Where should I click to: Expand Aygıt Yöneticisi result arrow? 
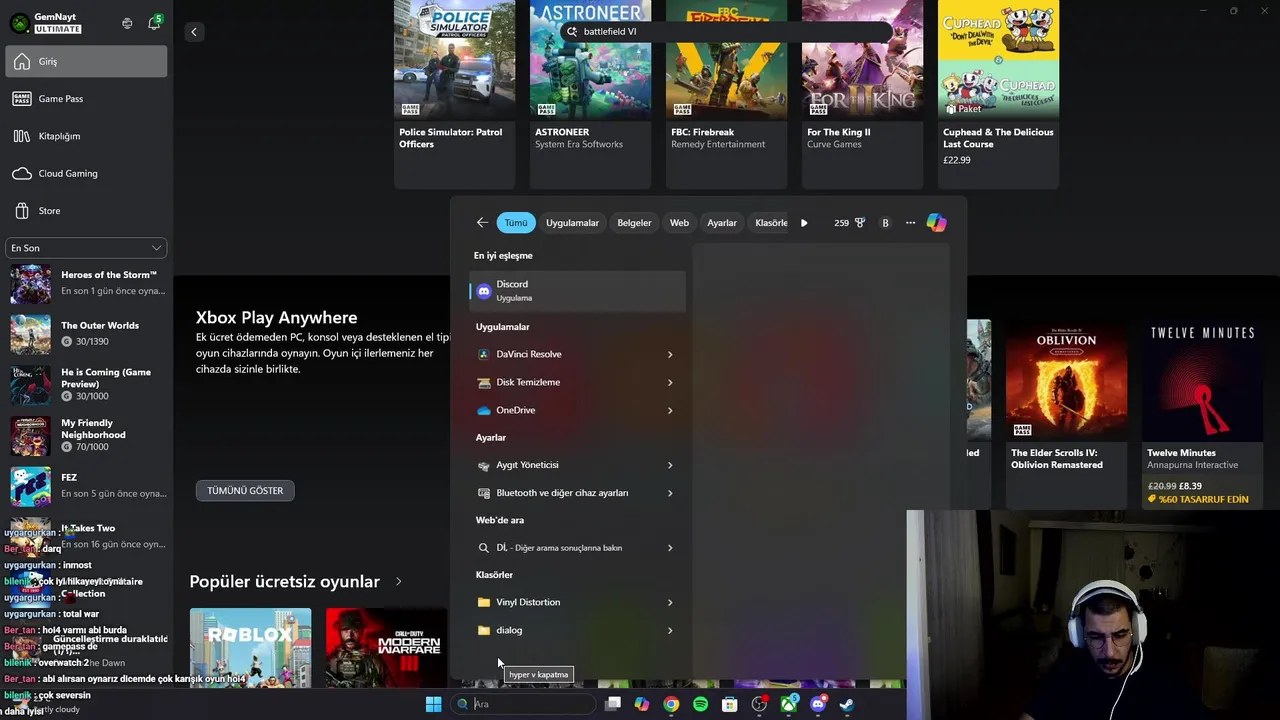[x=670, y=465]
